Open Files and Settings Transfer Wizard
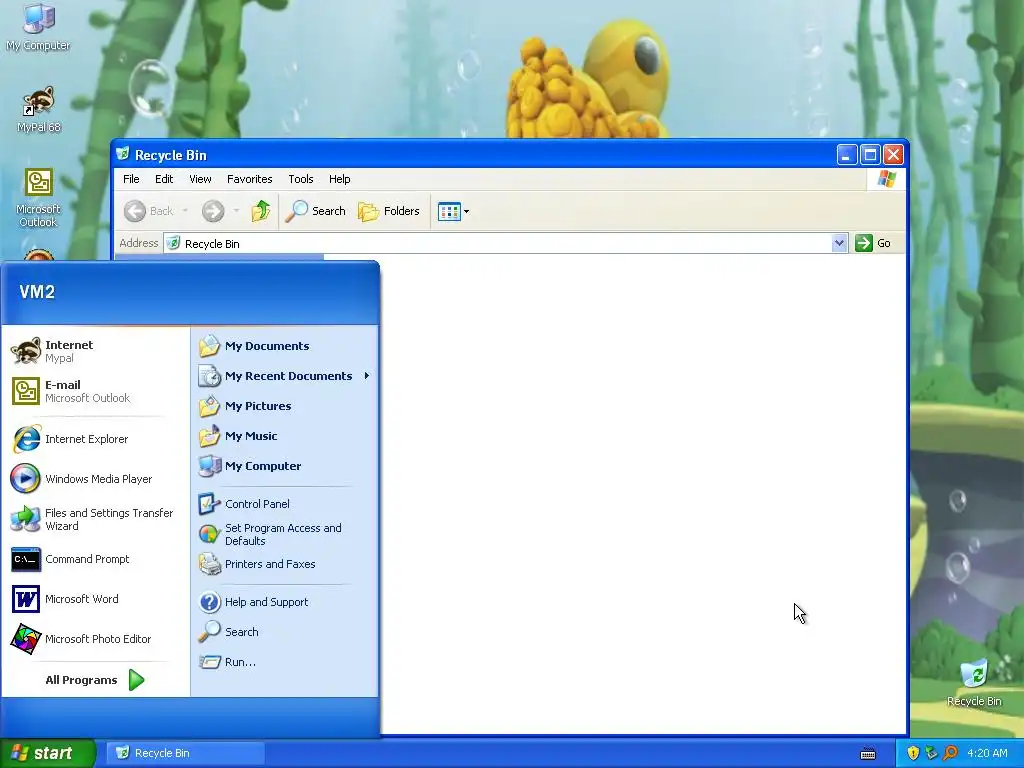 tap(95, 519)
